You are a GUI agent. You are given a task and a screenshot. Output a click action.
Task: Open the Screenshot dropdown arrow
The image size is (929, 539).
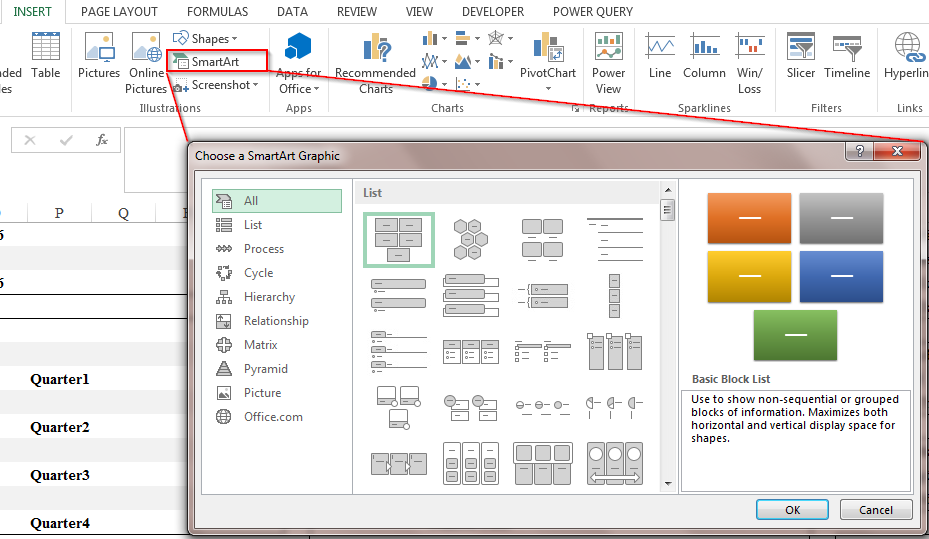tap(255, 85)
